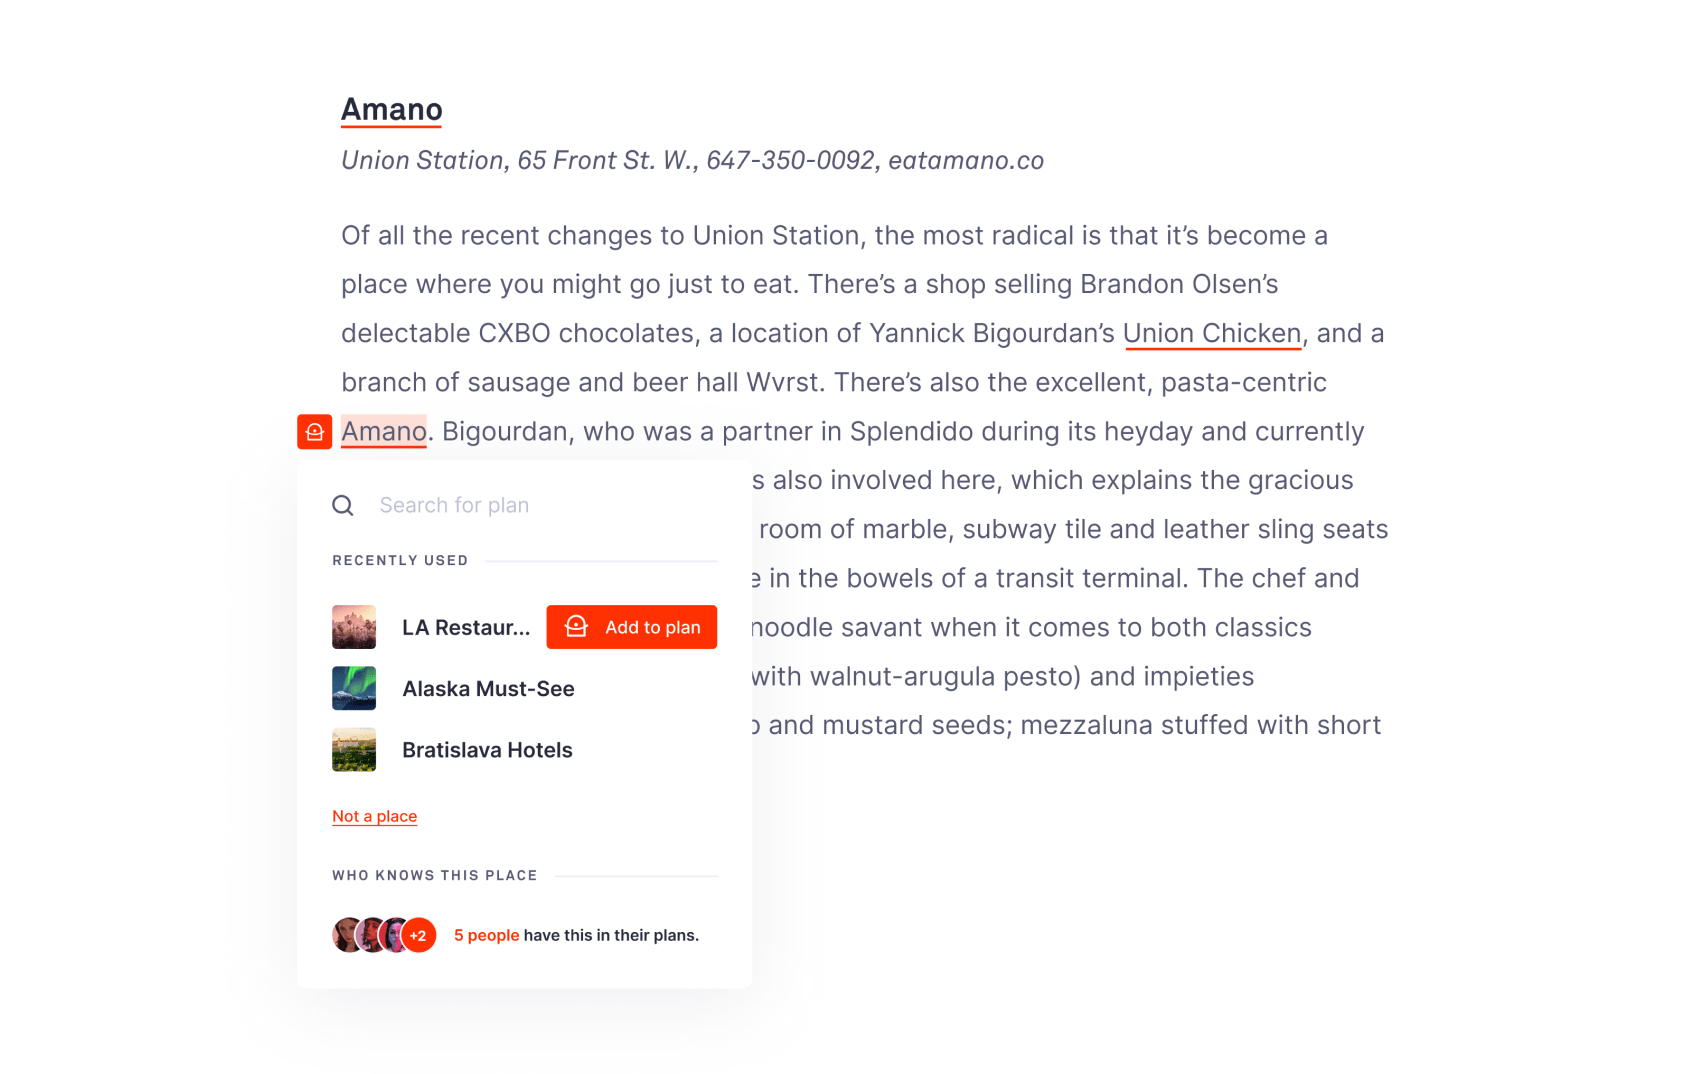
Task: Click the first user avatar
Action: click(x=347, y=935)
